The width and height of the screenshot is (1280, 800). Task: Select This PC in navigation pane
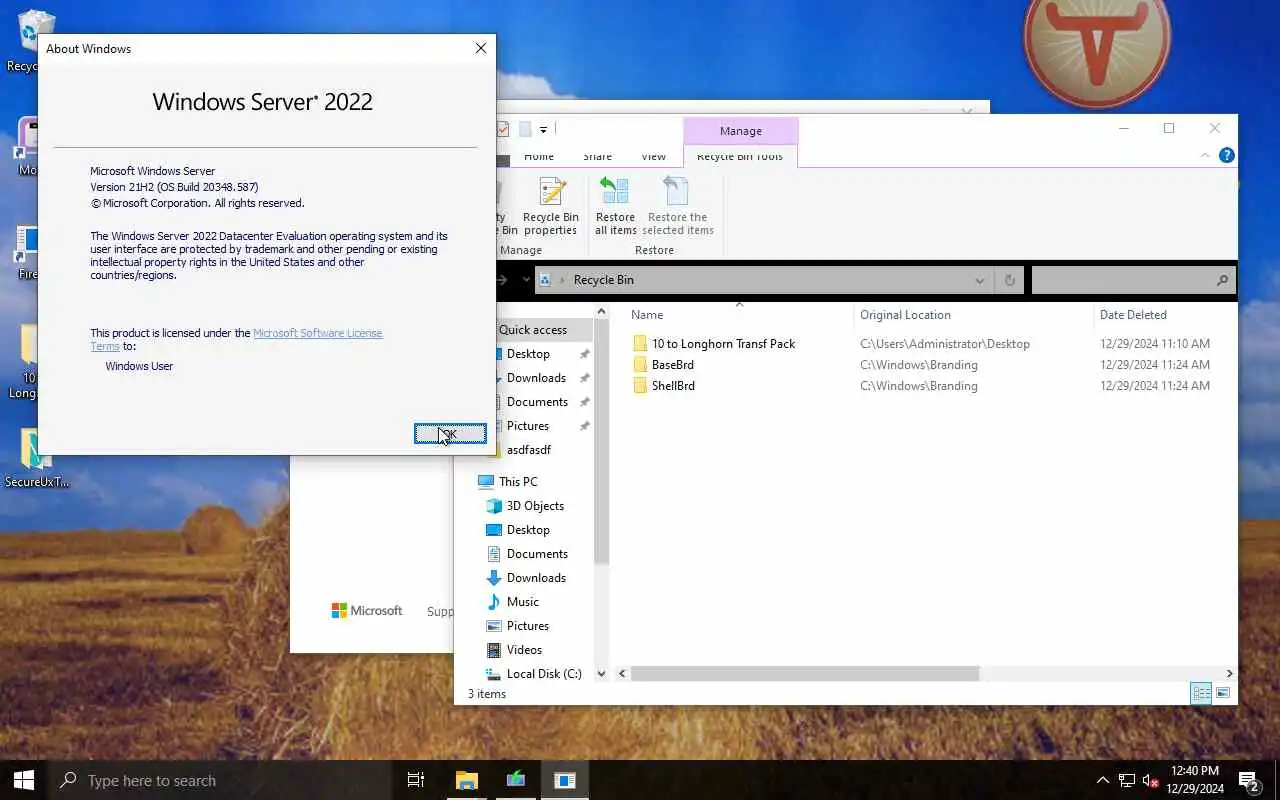[x=518, y=482]
